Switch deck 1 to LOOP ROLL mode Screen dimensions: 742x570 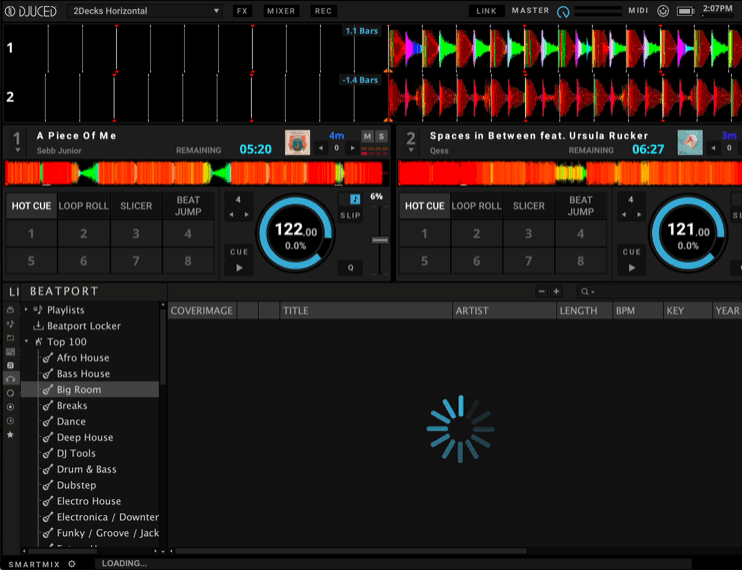[84, 206]
